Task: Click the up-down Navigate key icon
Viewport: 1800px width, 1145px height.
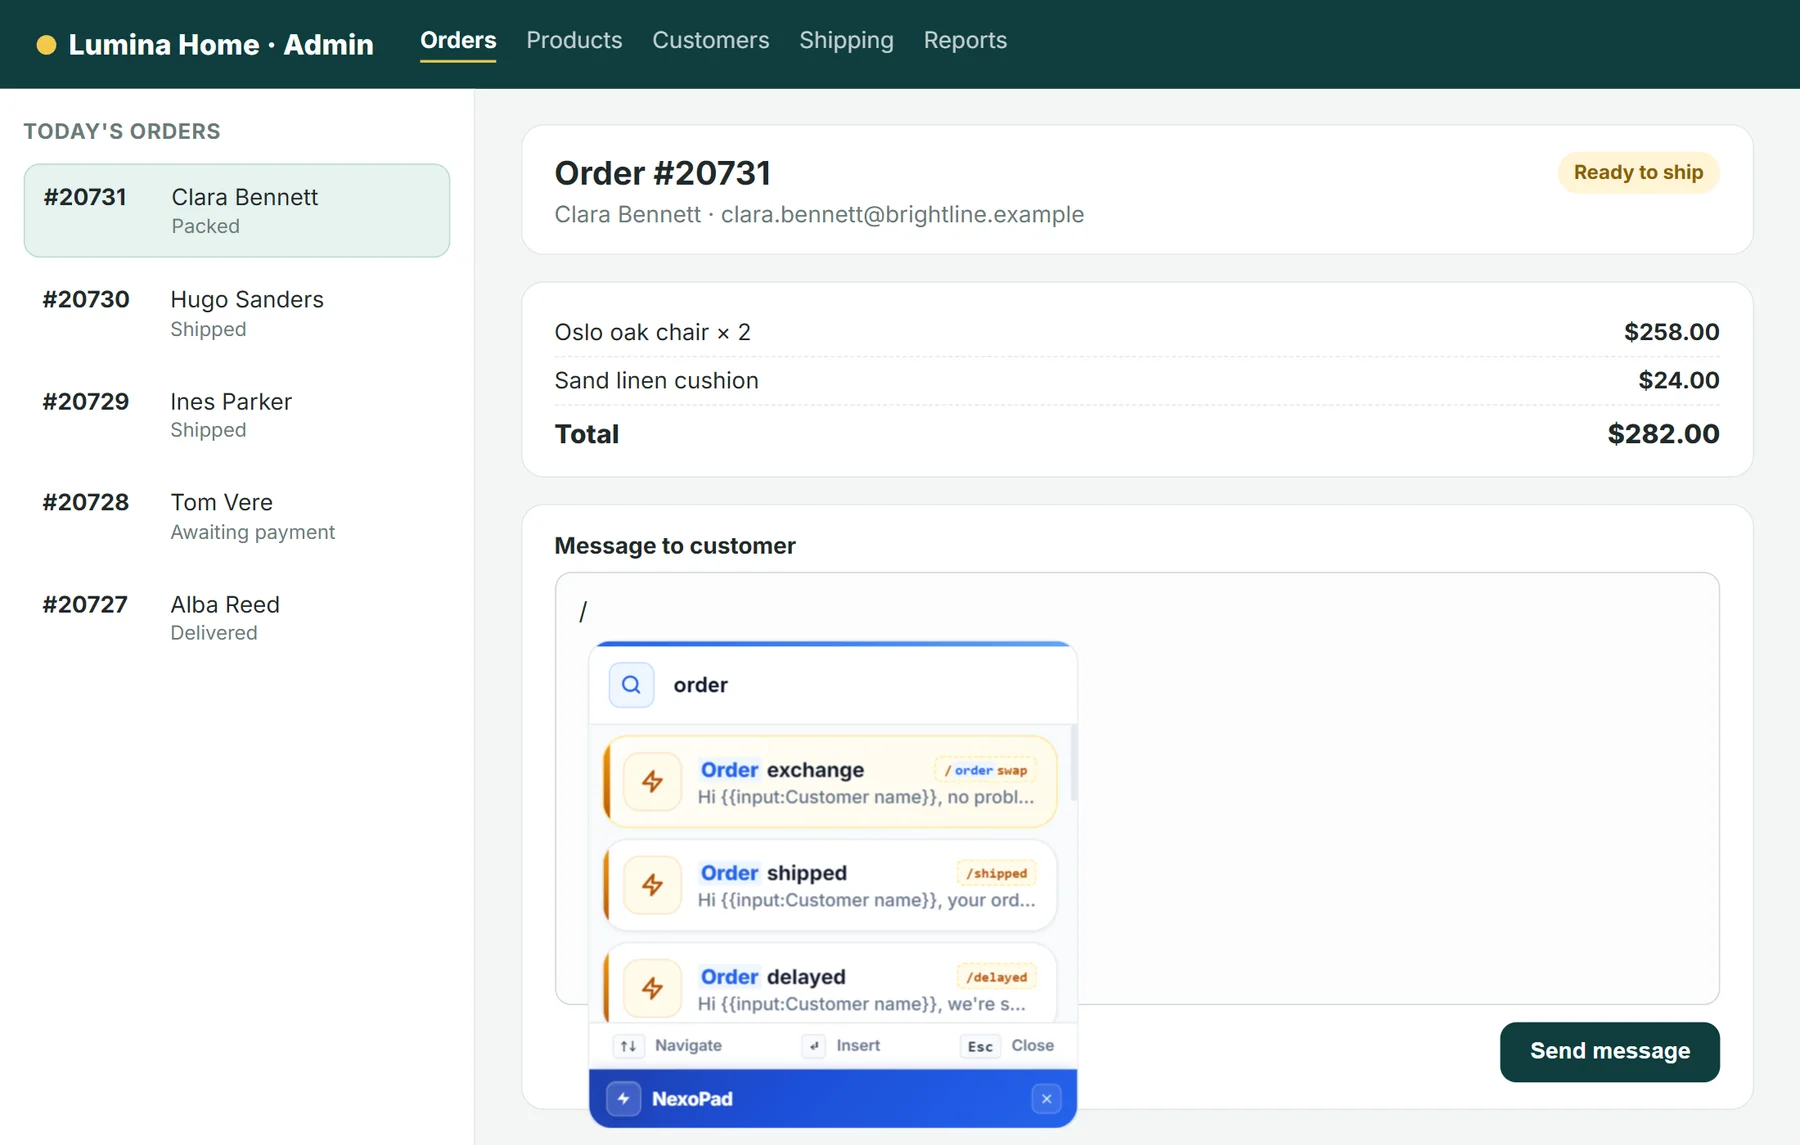Action: [628, 1046]
